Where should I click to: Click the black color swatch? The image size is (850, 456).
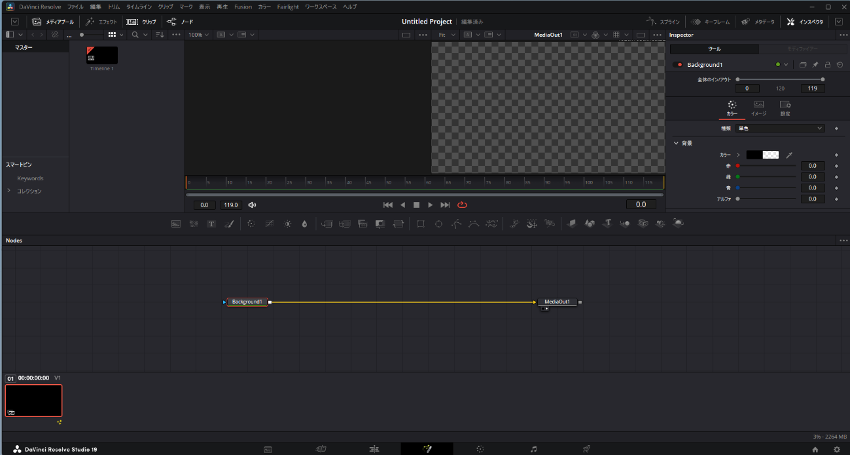click(x=754, y=155)
